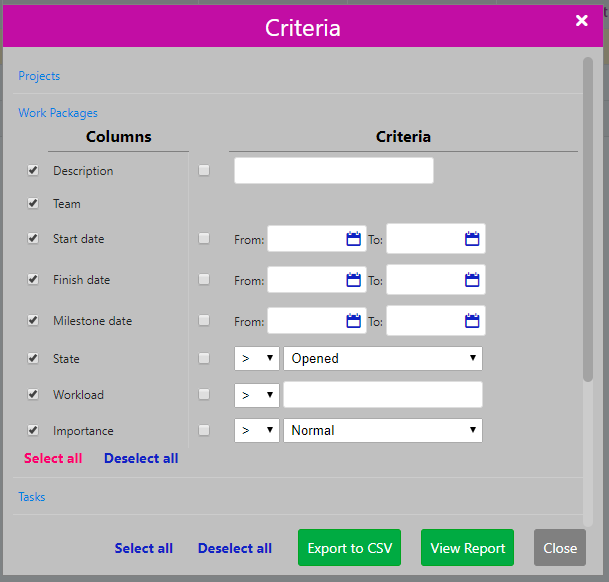Viewport: 609px width, 582px height.
Task: Open calendar for Start date To field
Action: click(x=472, y=239)
